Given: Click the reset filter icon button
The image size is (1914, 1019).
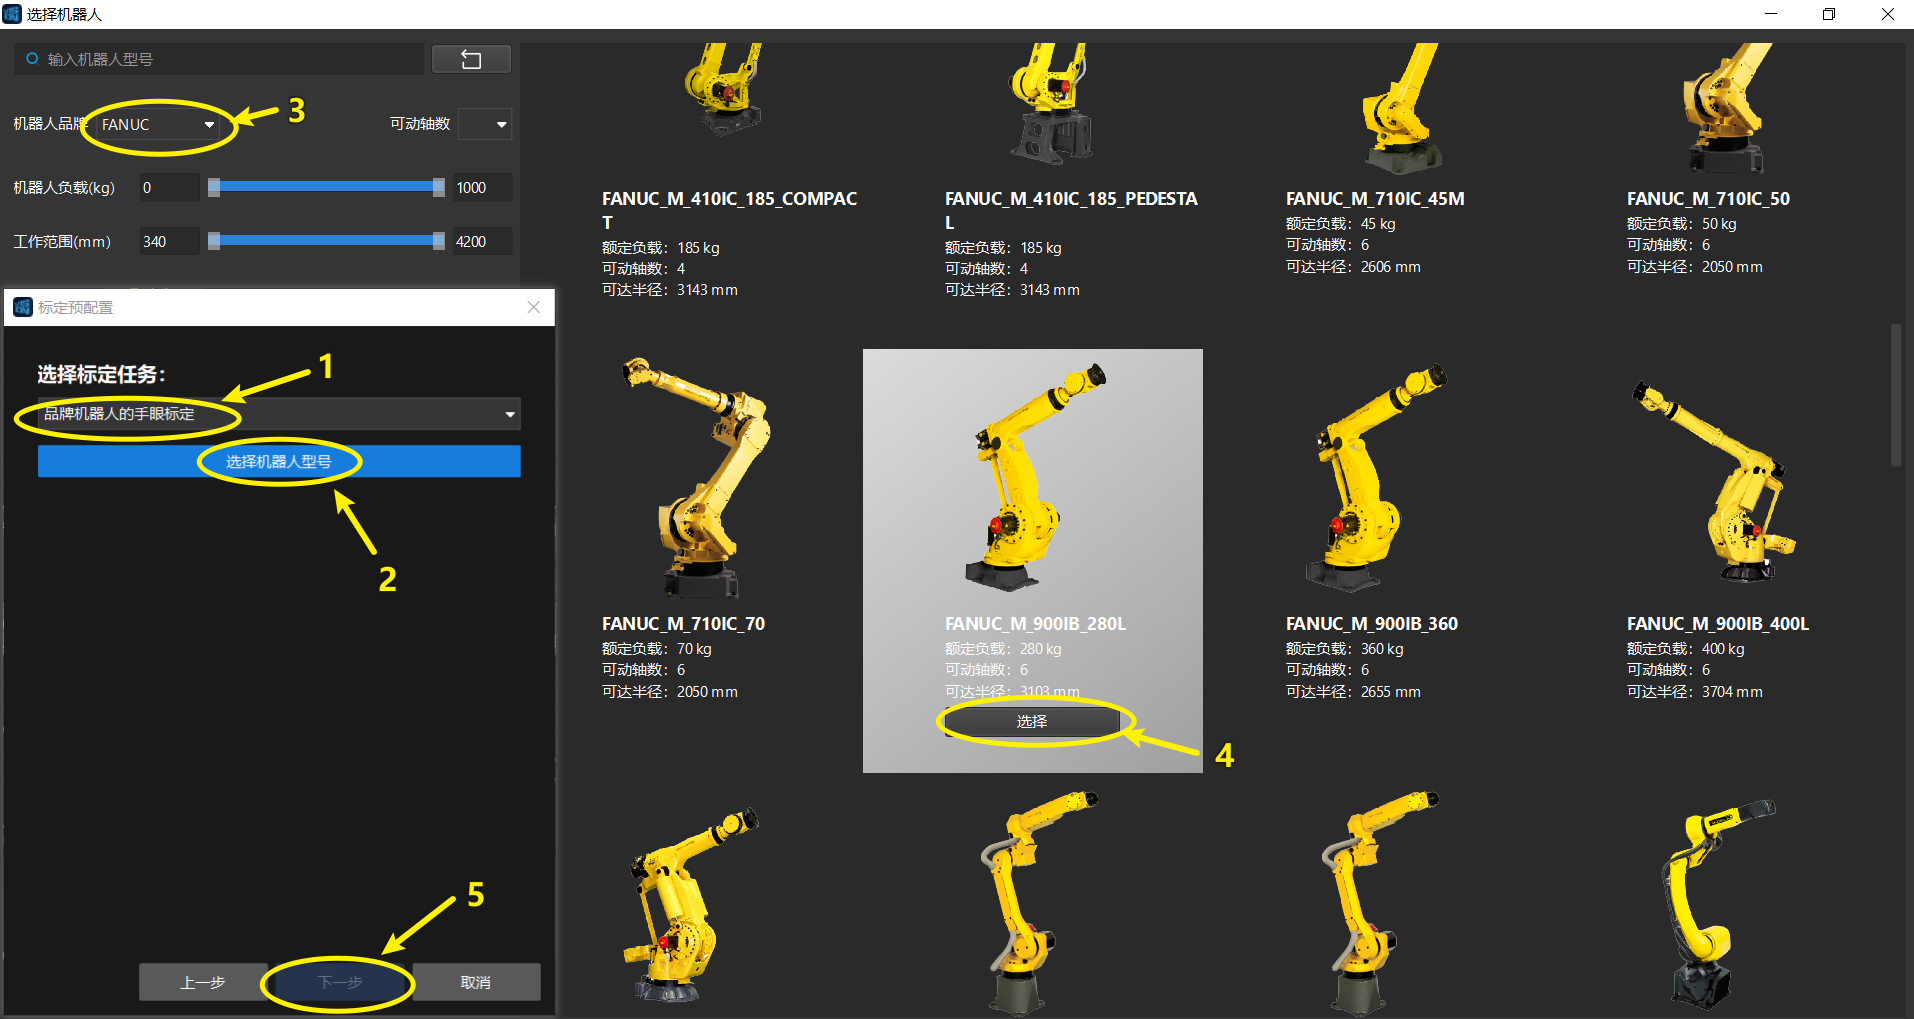Looking at the screenshot, I should pos(471,60).
